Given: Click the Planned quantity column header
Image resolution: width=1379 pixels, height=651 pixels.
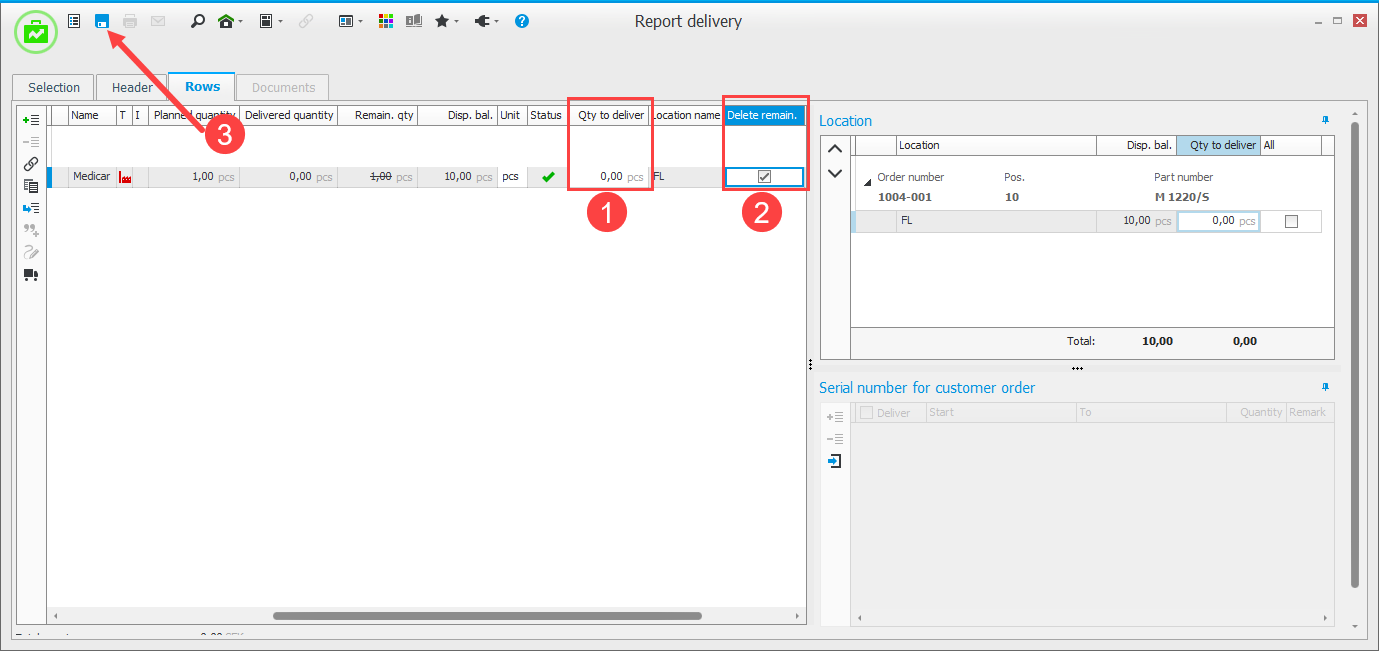Looking at the screenshot, I should pyautogui.click(x=194, y=115).
